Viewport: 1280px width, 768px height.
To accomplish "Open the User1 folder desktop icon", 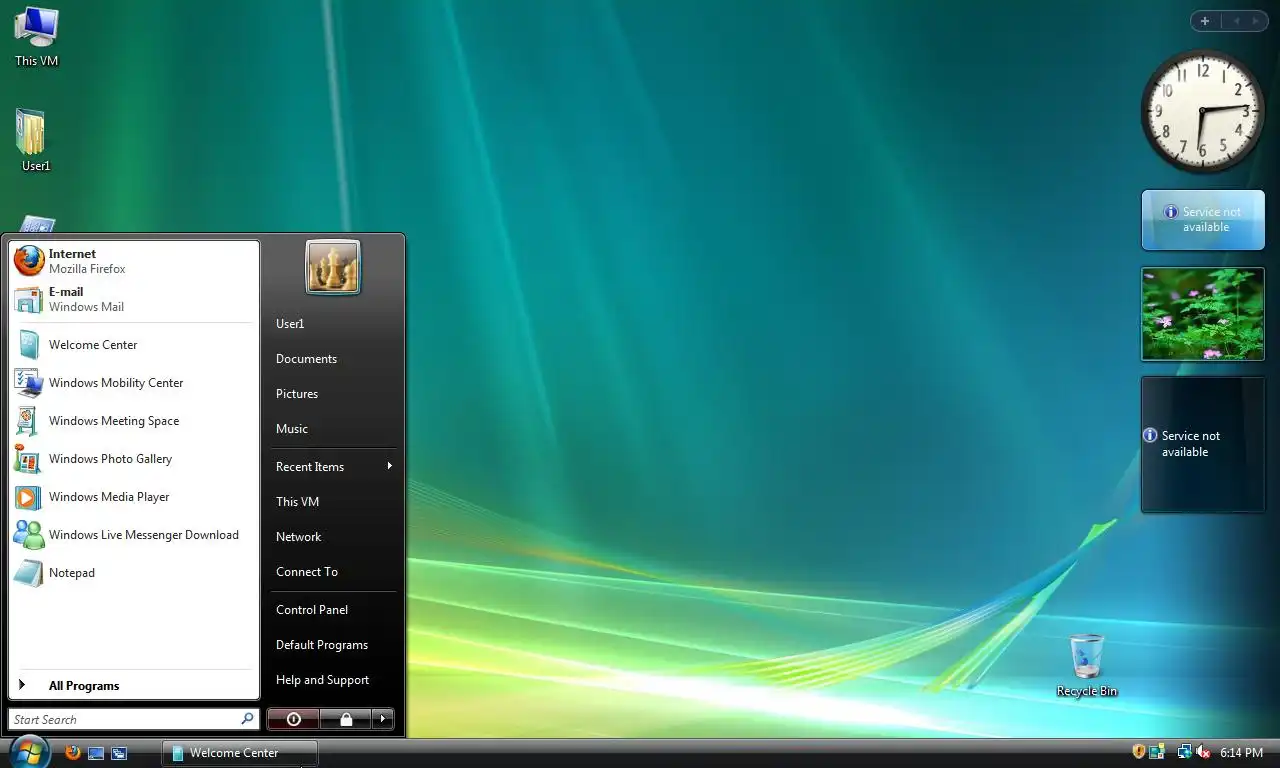I will tap(36, 140).
